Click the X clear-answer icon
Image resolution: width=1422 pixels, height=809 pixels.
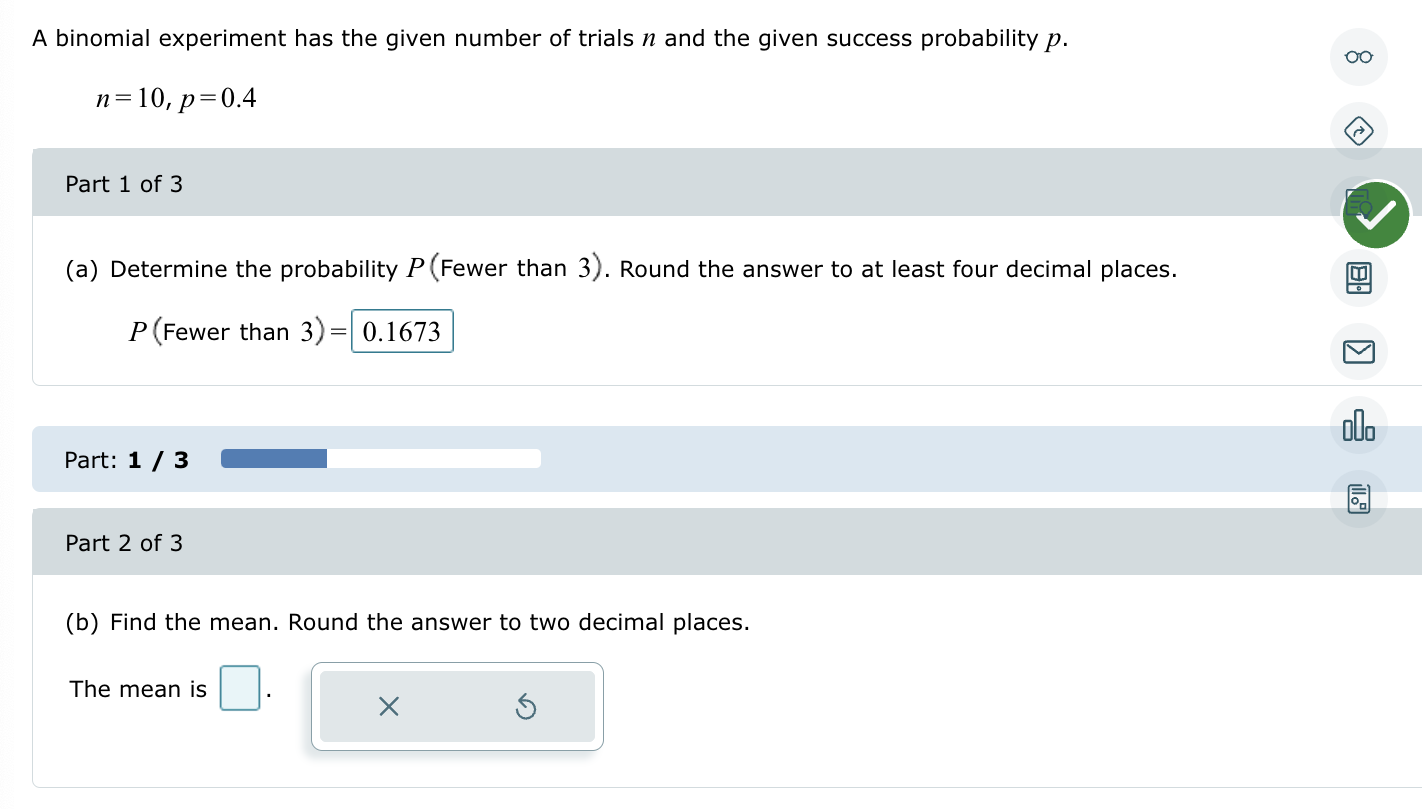click(x=388, y=707)
